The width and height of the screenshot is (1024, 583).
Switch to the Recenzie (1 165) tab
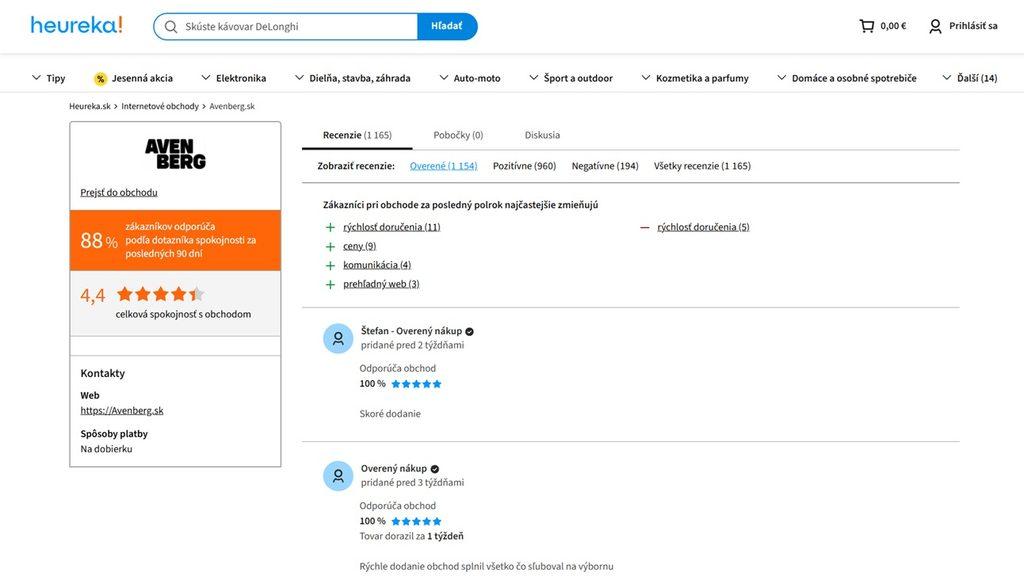(x=357, y=135)
